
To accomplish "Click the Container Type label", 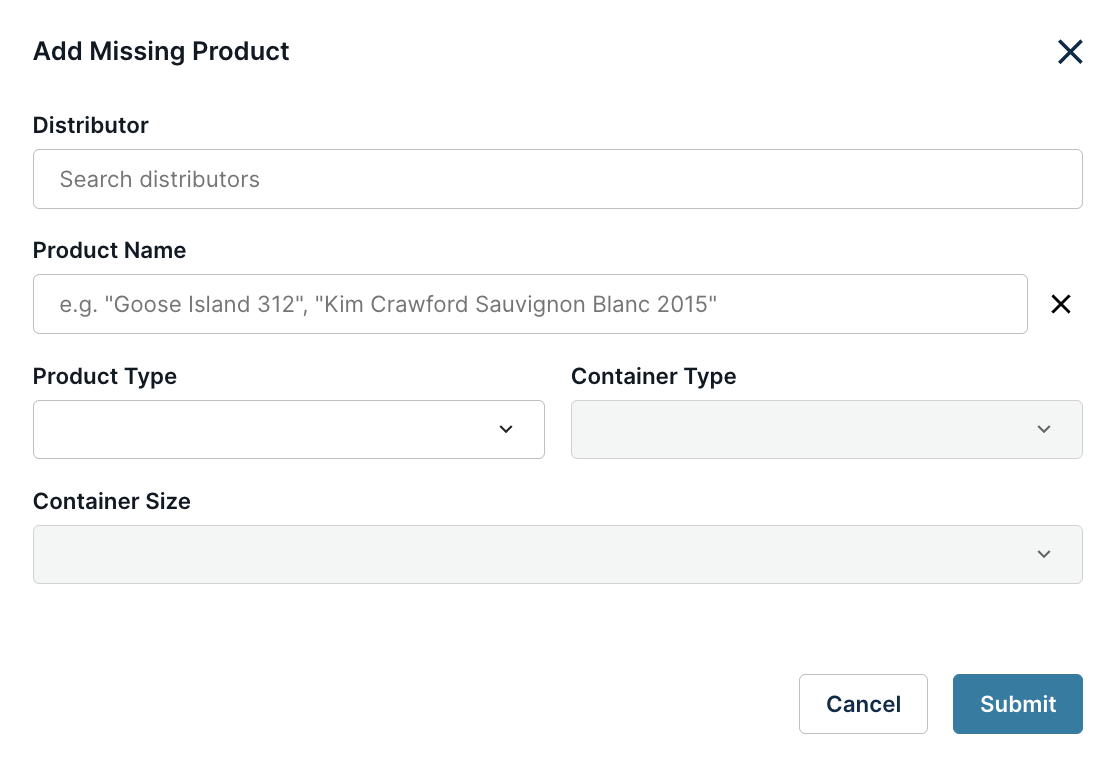I will [653, 377].
